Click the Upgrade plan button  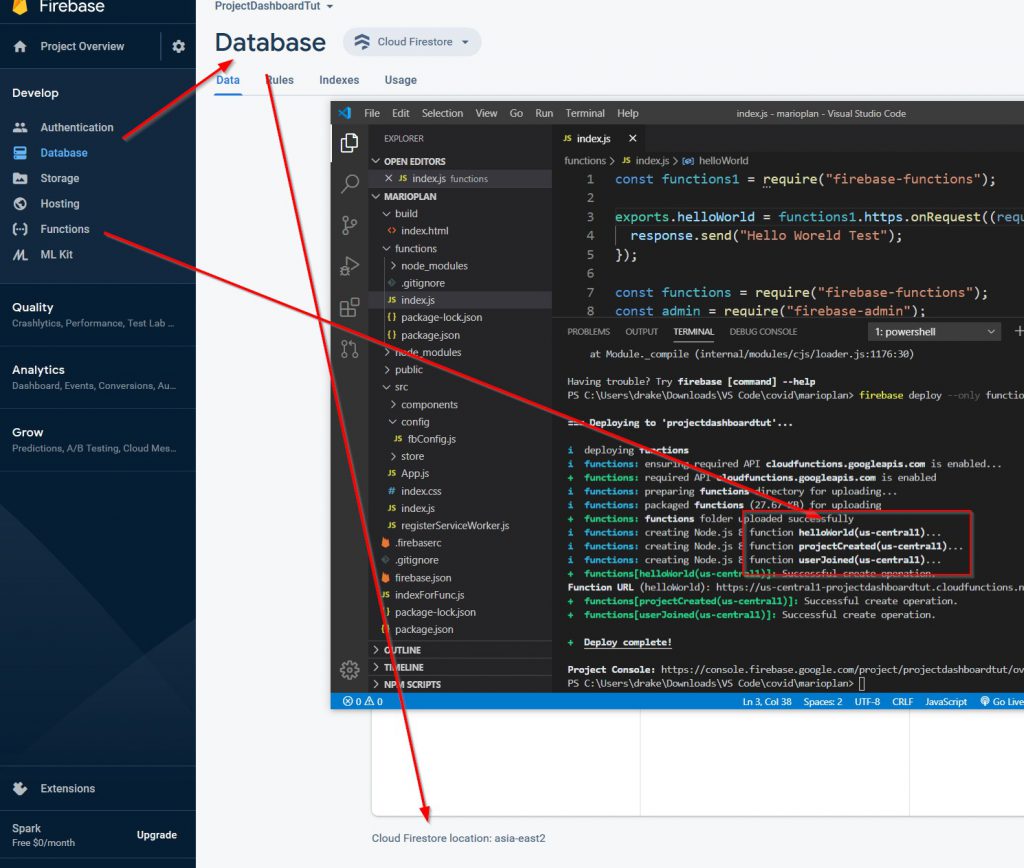[156, 835]
